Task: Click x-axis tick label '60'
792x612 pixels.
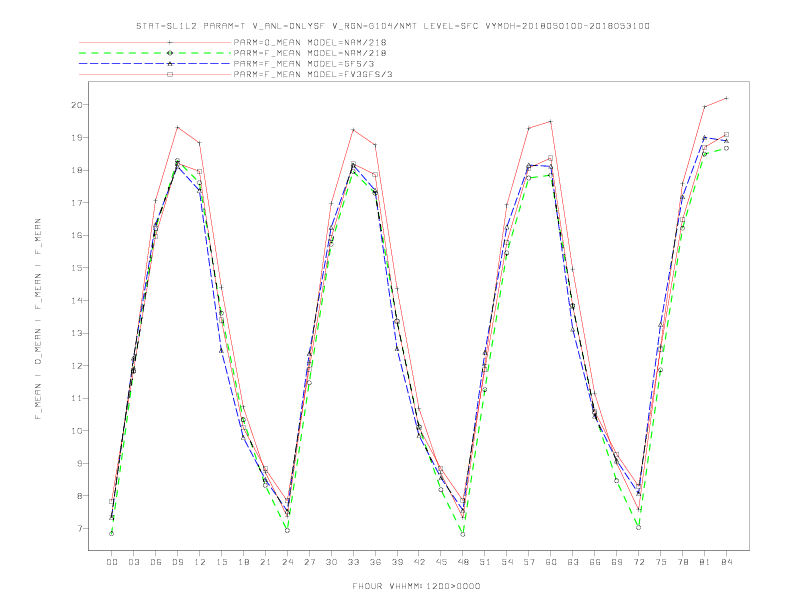Action: tap(551, 562)
